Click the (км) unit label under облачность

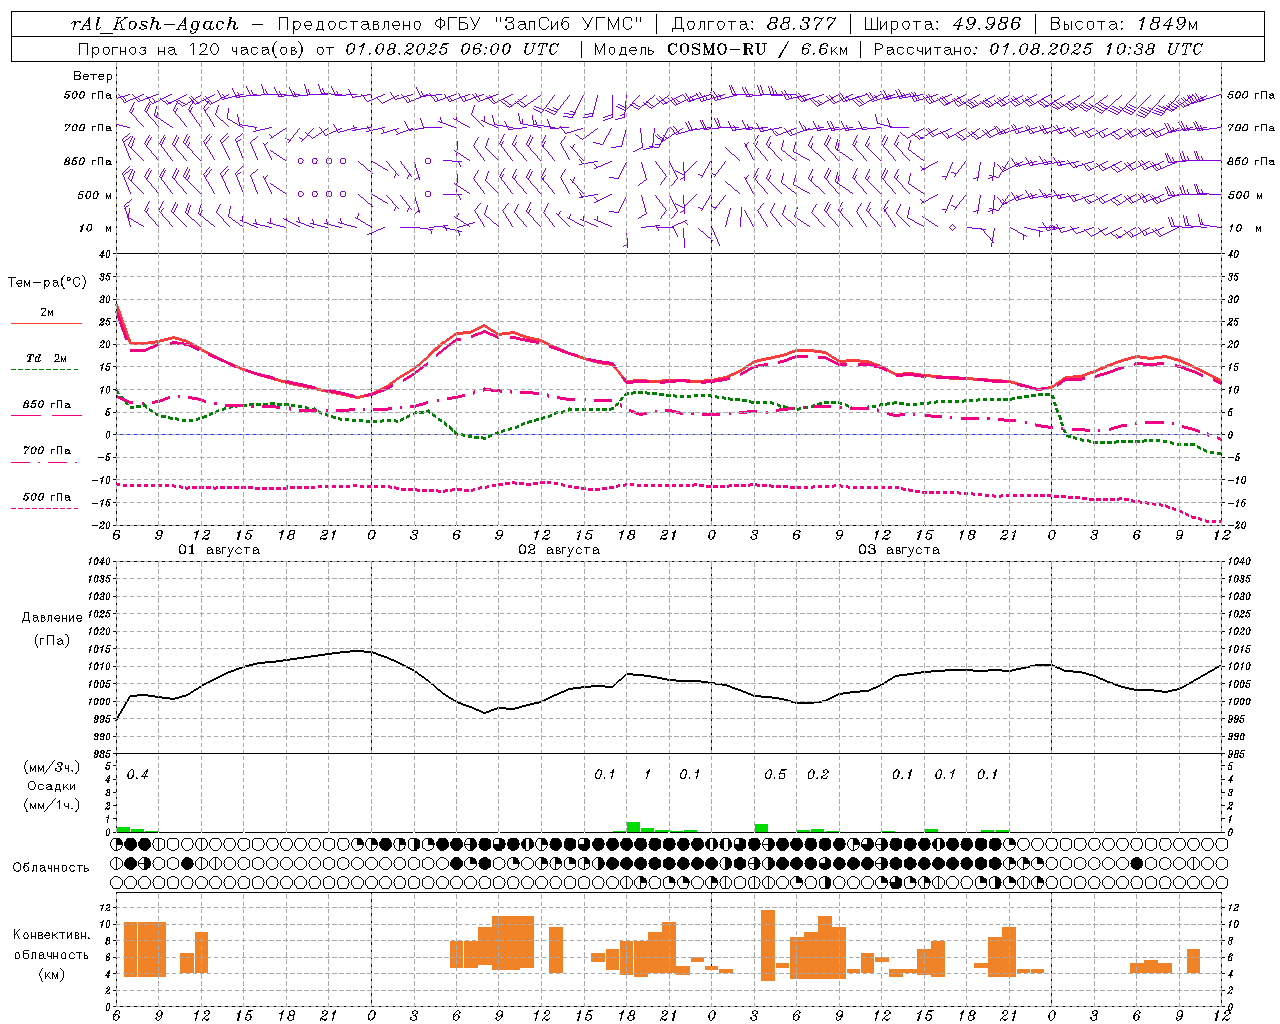[53, 974]
